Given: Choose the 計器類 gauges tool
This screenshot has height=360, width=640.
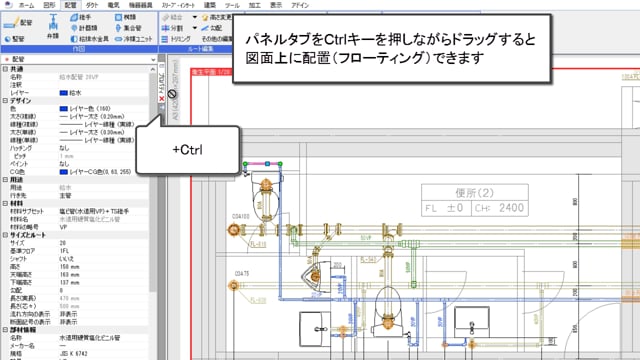Looking at the screenshot, I should point(84,28).
